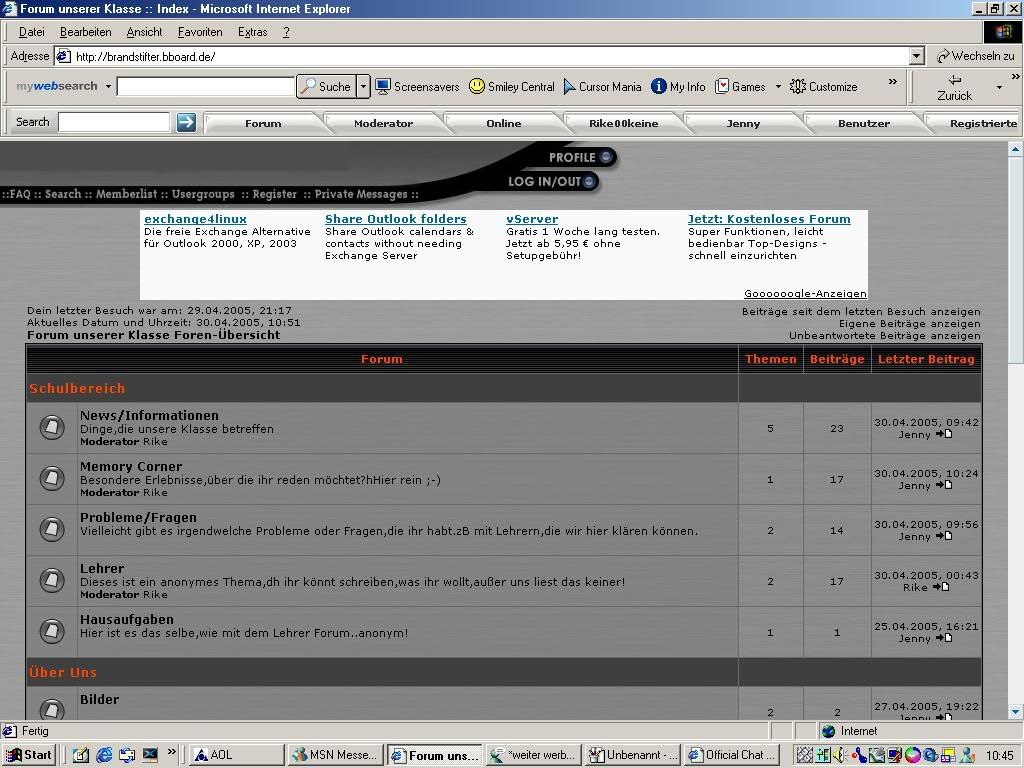1024x768 pixels.
Task: Click News/Informationen forum status icon
Action: (x=52, y=428)
